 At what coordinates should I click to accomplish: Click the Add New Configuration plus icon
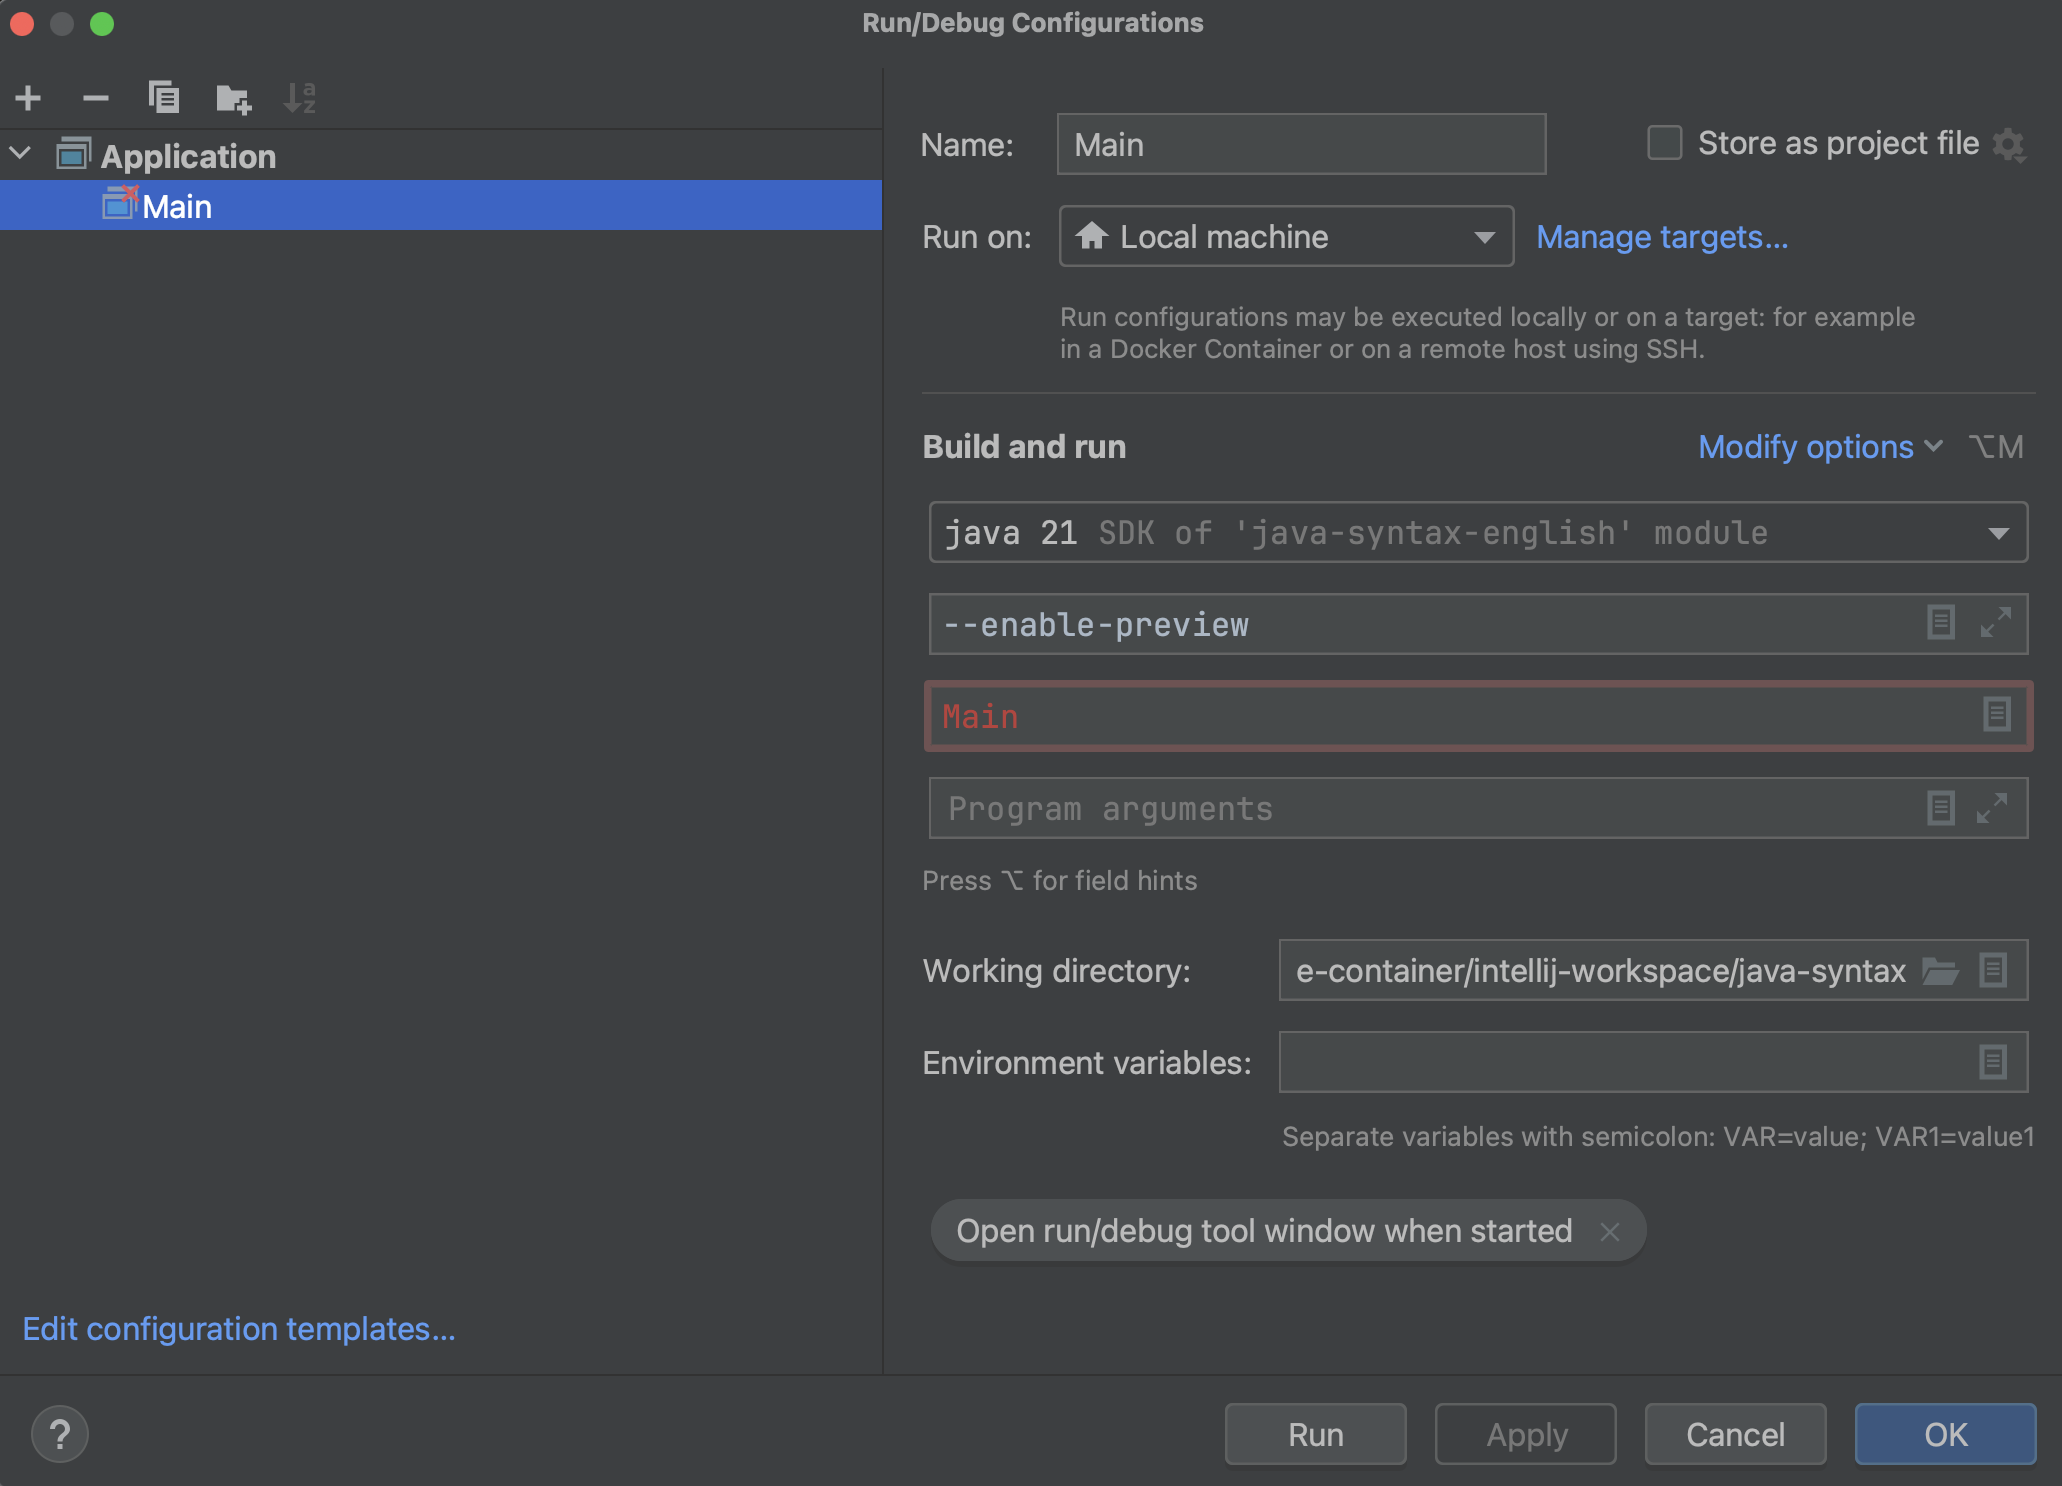28,98
